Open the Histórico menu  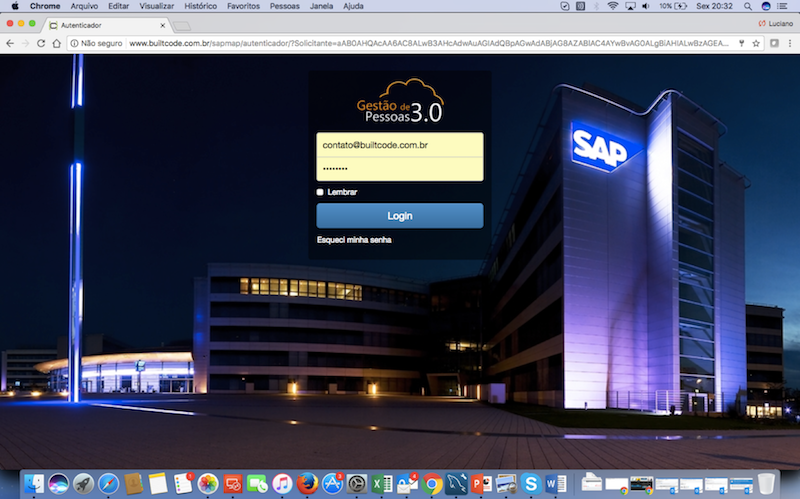coord(201,6)
